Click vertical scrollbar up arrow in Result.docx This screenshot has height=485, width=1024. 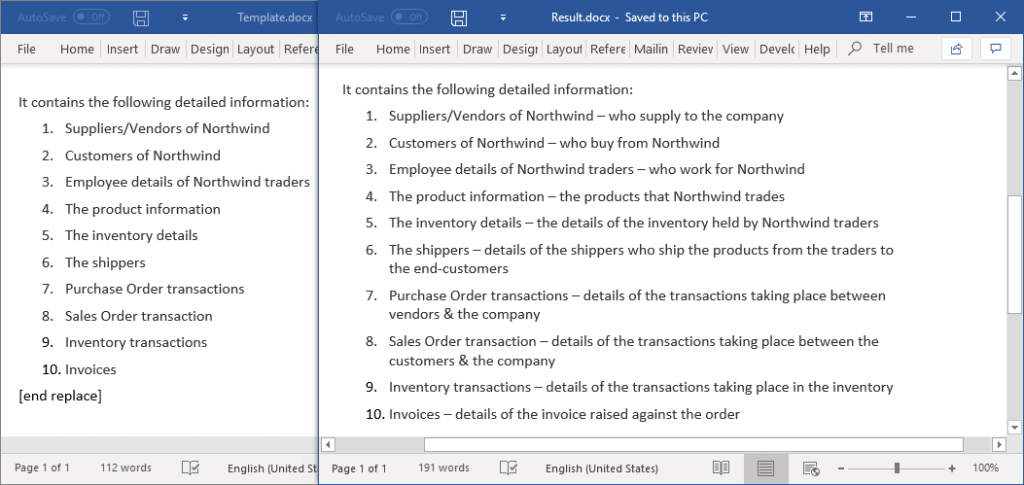(x=1014, y=72)
